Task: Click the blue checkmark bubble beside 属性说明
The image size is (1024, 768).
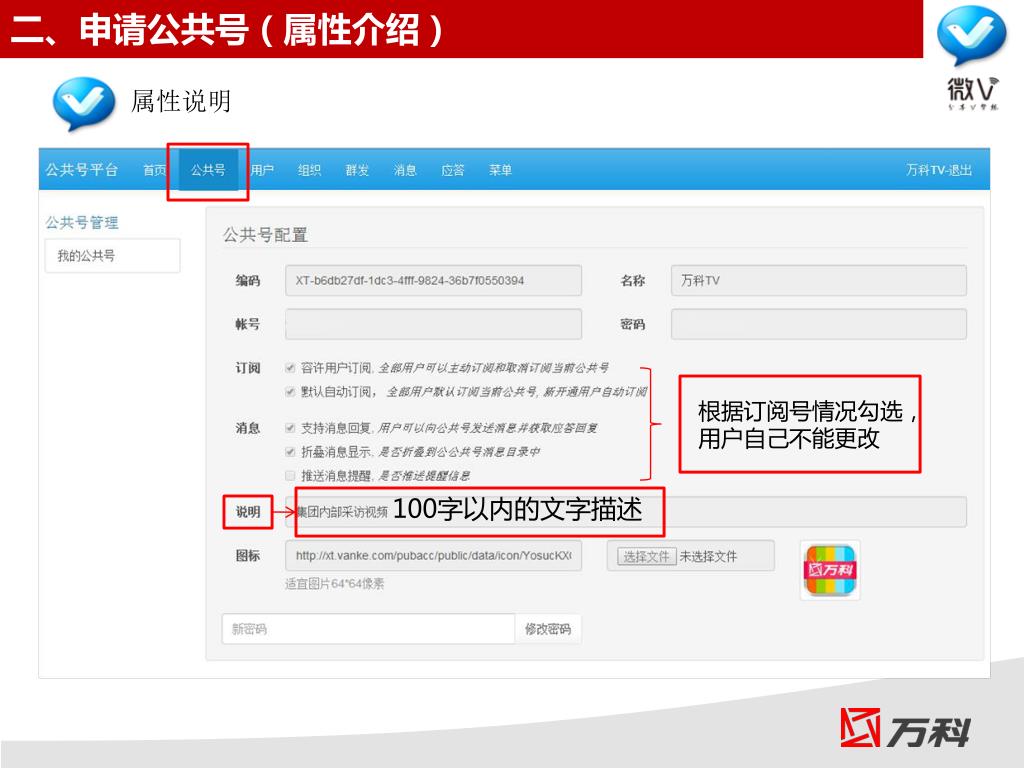Action: [x=84, y=103]
